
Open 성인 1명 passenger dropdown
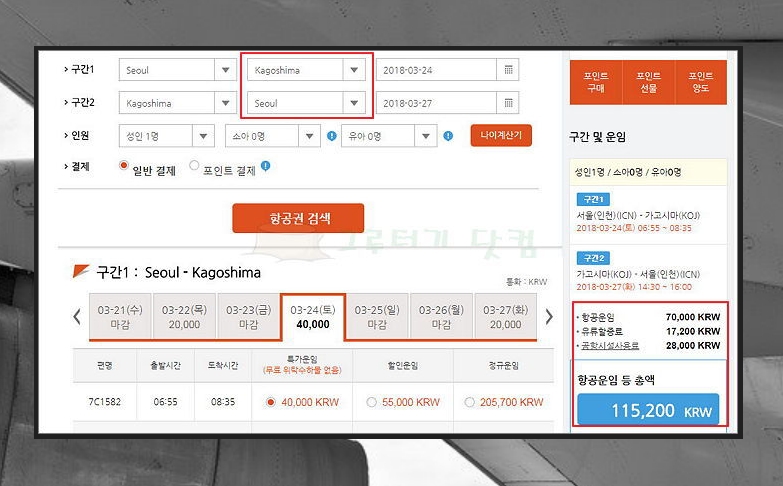[x=166, y=136]
